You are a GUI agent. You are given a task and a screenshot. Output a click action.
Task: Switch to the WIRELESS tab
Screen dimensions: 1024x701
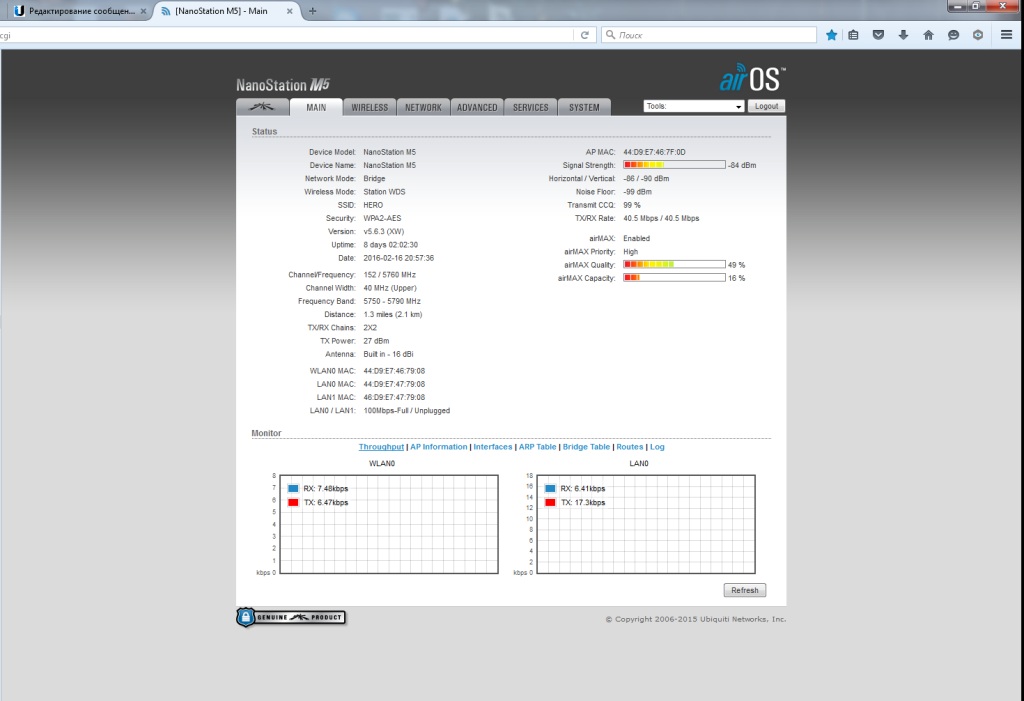pos(370,107)
